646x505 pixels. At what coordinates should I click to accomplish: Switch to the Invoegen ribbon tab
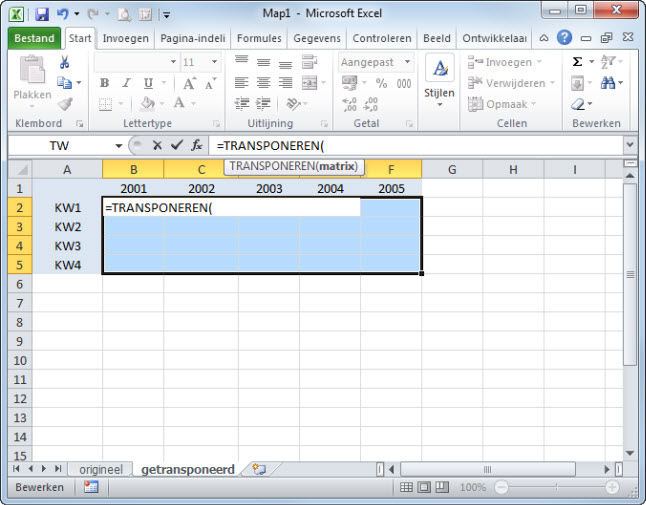coord(125,38)
